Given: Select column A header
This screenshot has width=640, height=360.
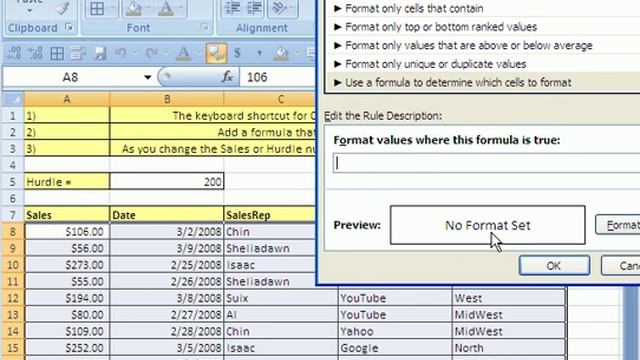Looking at the screenshot, I should pyautogui.click(x=67, y=99).
